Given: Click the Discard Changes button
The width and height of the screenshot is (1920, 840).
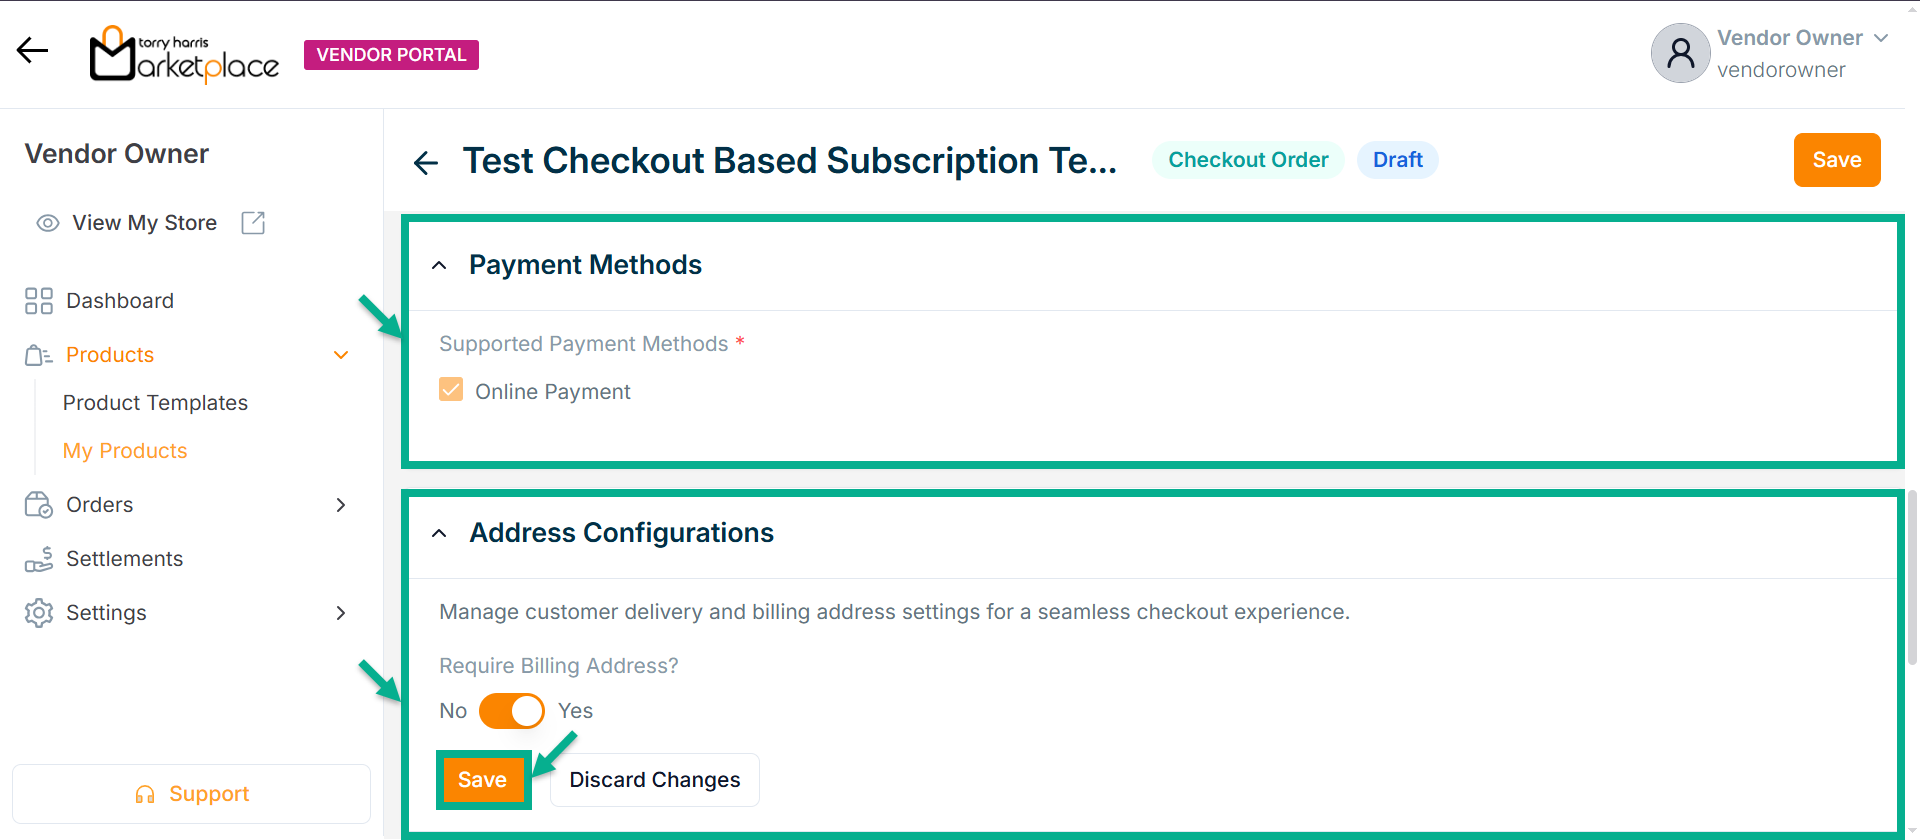Looking at the screenshot, I should (x=654, y=780).
